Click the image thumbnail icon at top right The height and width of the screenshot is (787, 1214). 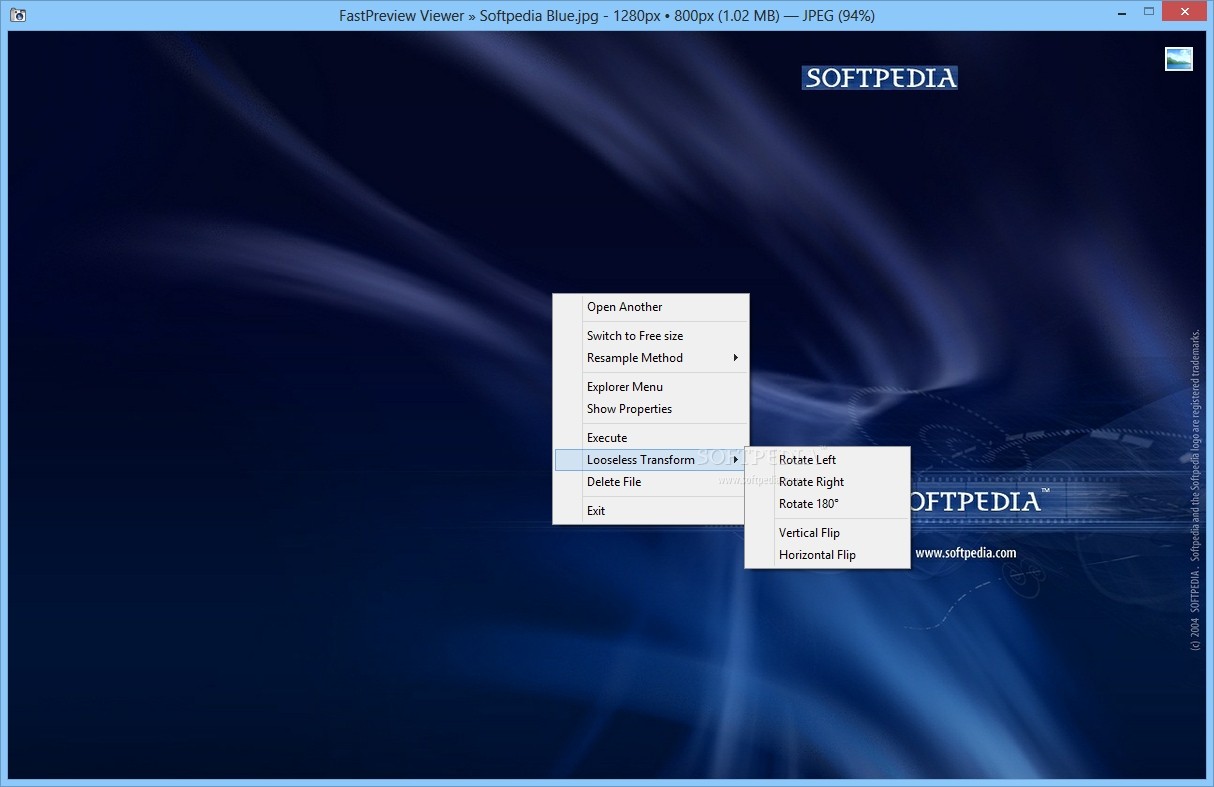click(1179, 59)
